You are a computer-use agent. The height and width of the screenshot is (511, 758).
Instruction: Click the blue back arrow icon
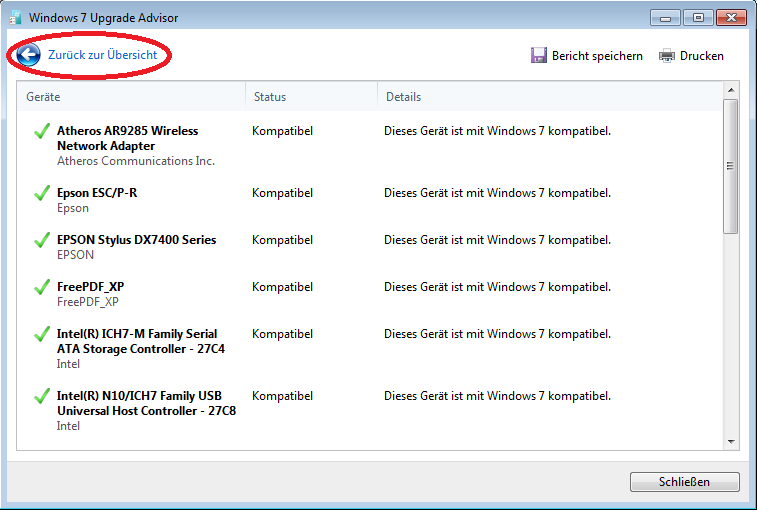[x=28, y=55]
